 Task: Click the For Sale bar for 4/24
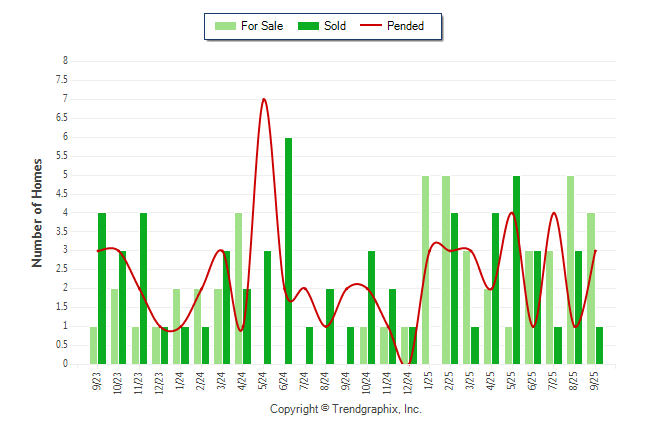click(x=238, y=289)
